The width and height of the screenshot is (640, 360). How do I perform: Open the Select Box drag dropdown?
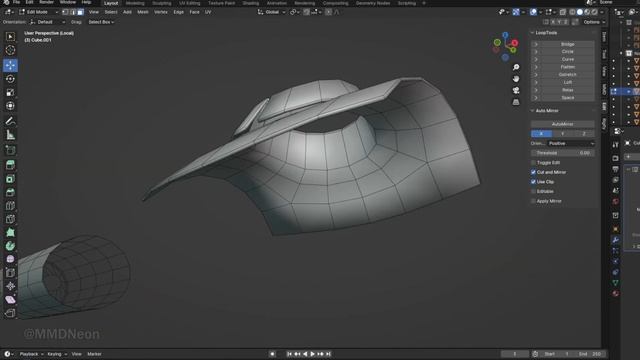(x=101, y=22)
